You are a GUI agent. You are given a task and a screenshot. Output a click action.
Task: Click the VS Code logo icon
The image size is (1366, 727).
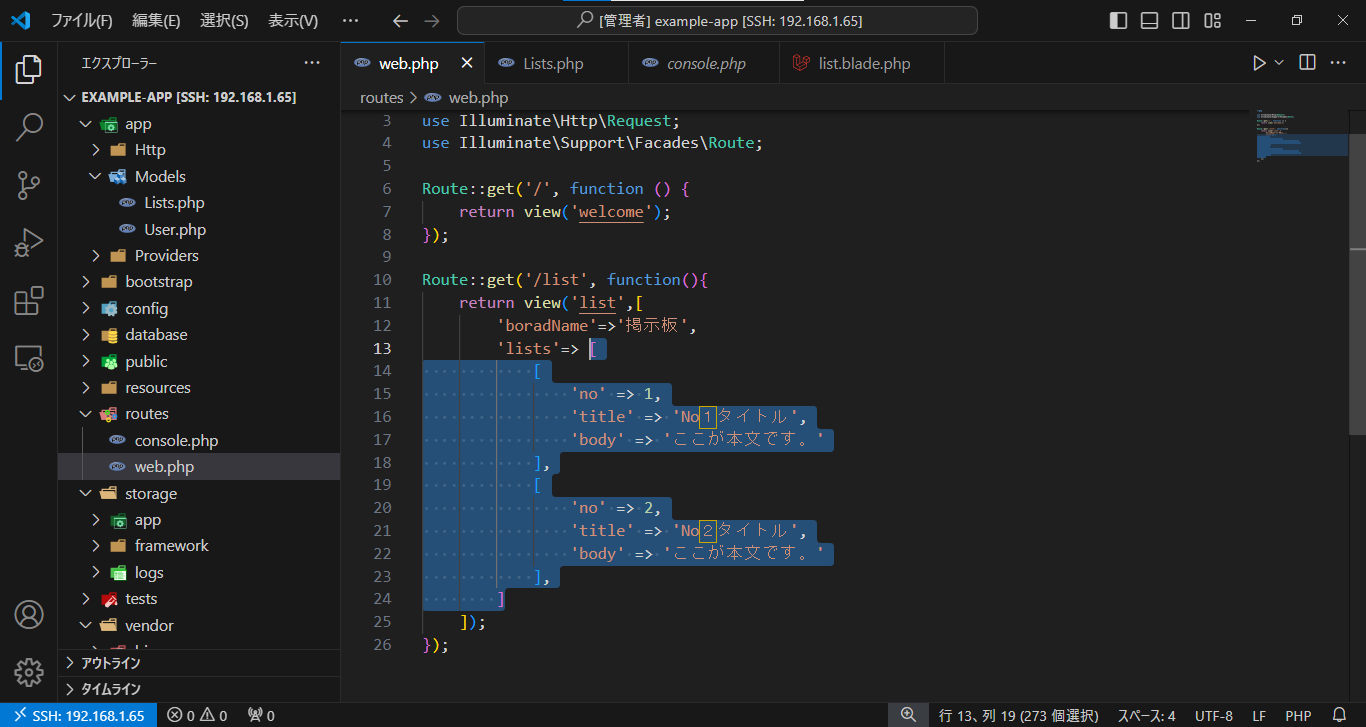point(21,20)
